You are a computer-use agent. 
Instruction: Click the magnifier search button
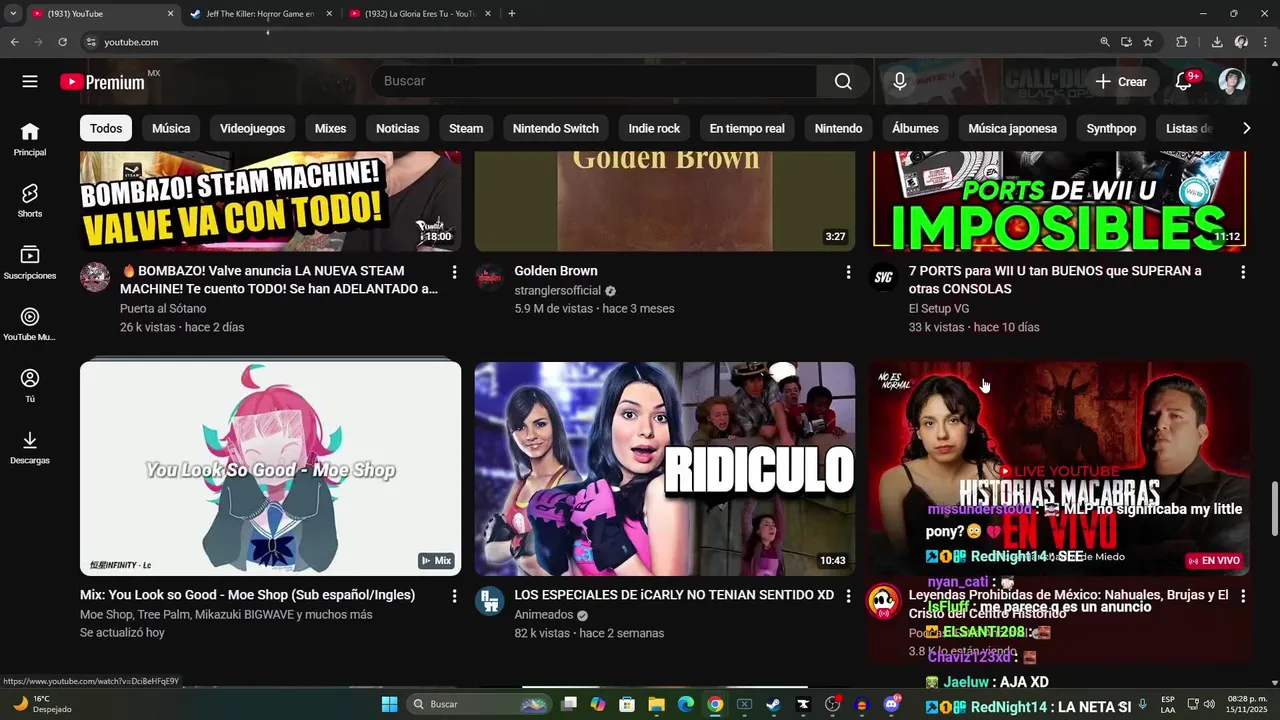click(843, 81)
